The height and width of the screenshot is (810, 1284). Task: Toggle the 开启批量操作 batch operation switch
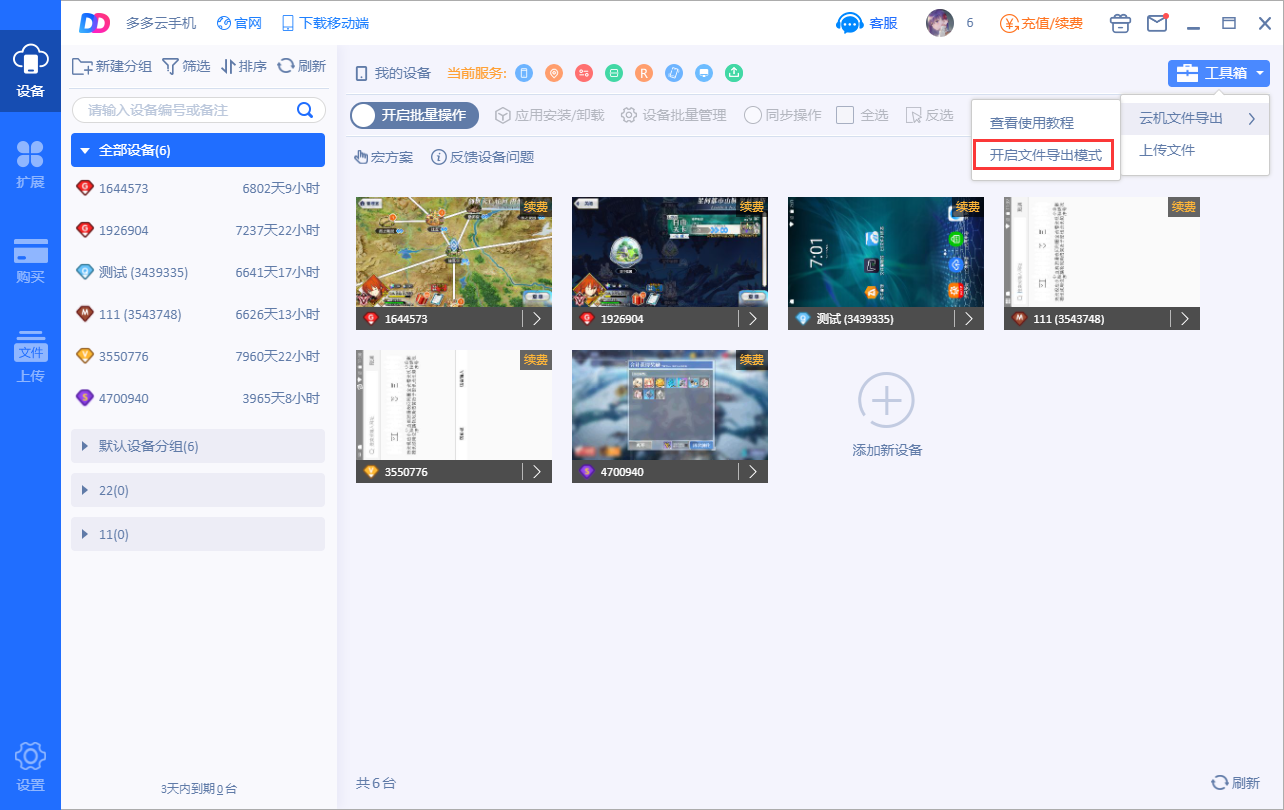click(414, 115)
